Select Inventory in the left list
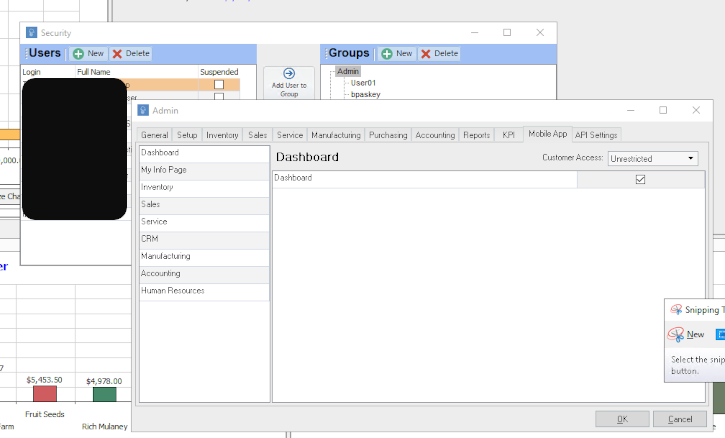725x438 pixels. point(204,187)
